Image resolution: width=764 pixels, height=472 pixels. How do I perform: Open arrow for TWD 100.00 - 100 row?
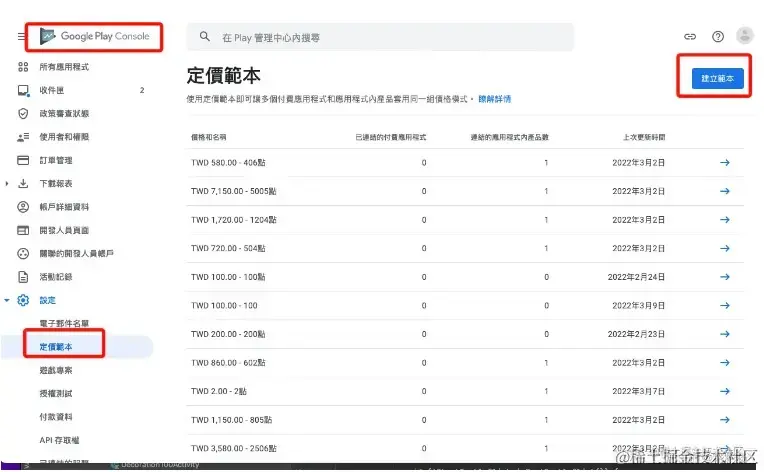[x=725, y=305]
